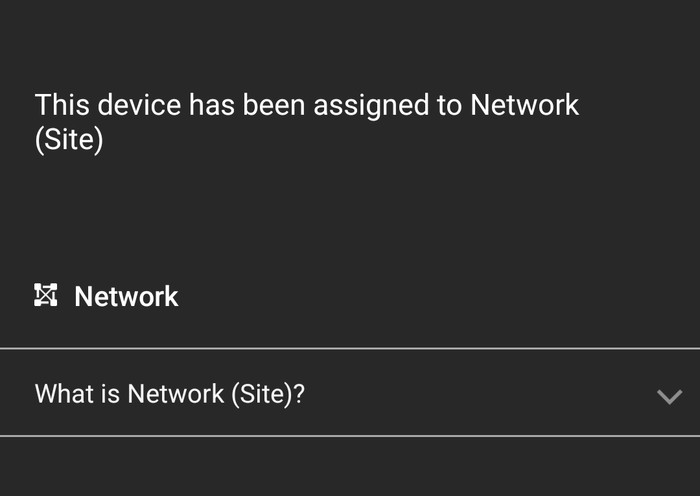
Task: Show the Network (Site) explanation via down arrow
Action: click(x=669, y=396)
